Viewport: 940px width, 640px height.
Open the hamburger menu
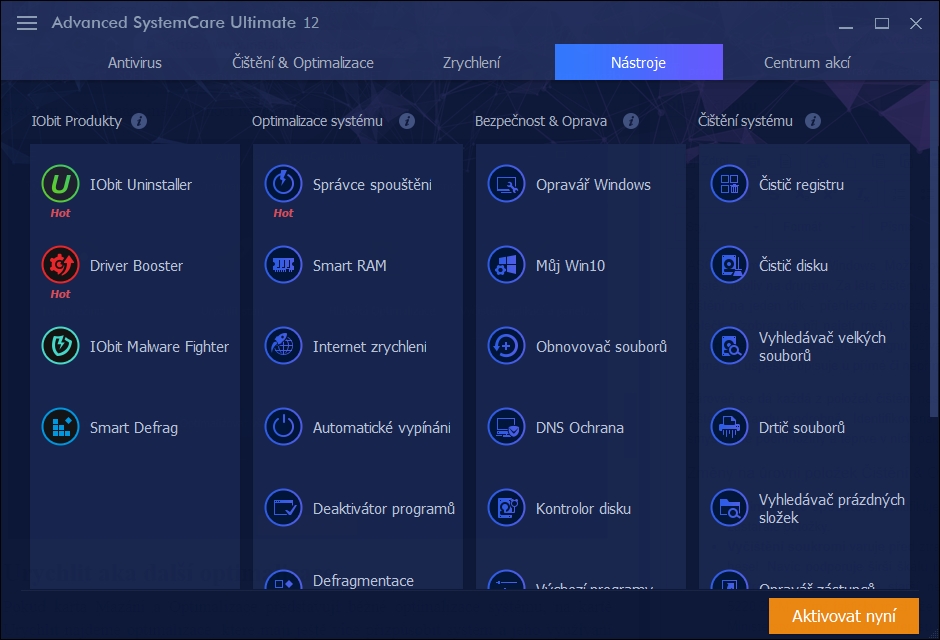pyautogui.click(x=26, y=23)
